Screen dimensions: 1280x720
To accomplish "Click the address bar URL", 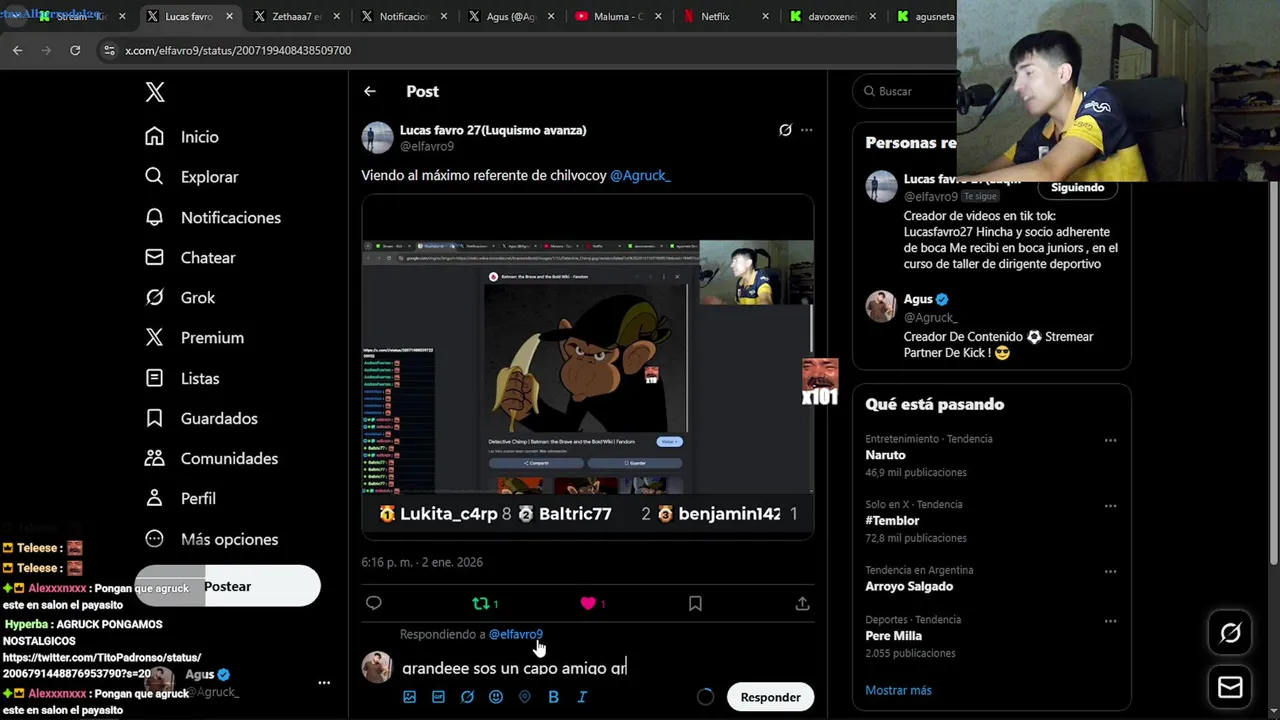I will tap(238, 50).
